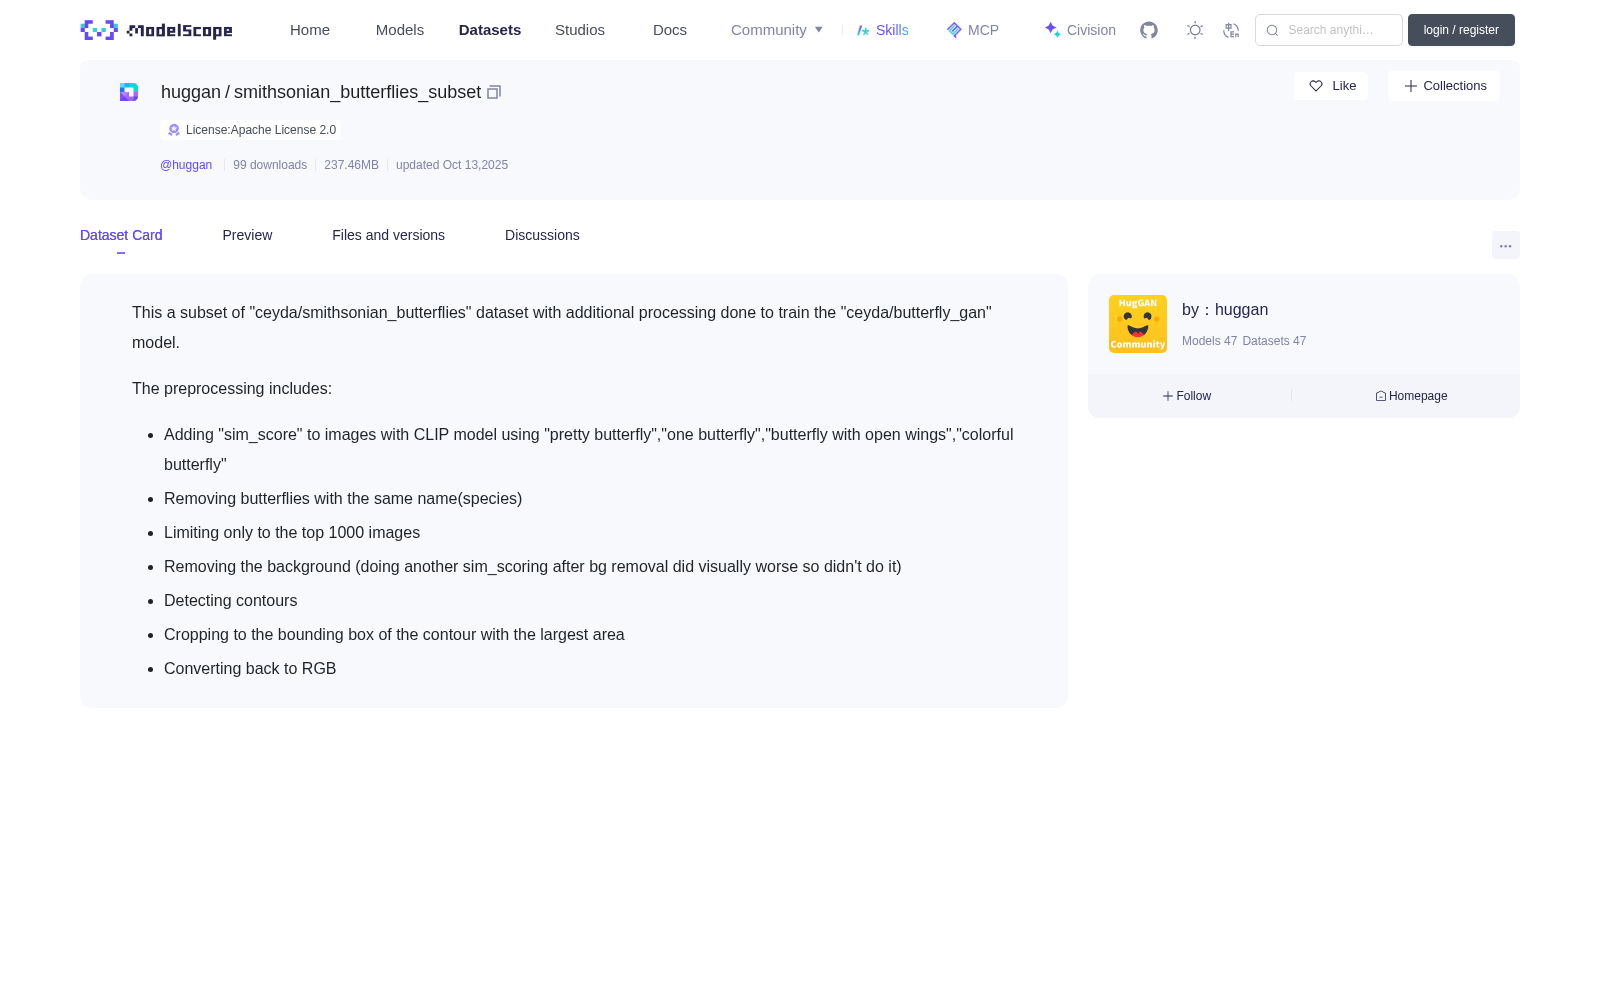This screenshot has height=1000, width=1600.
Task: Open the GitHub icon link
Action: 1149,30
